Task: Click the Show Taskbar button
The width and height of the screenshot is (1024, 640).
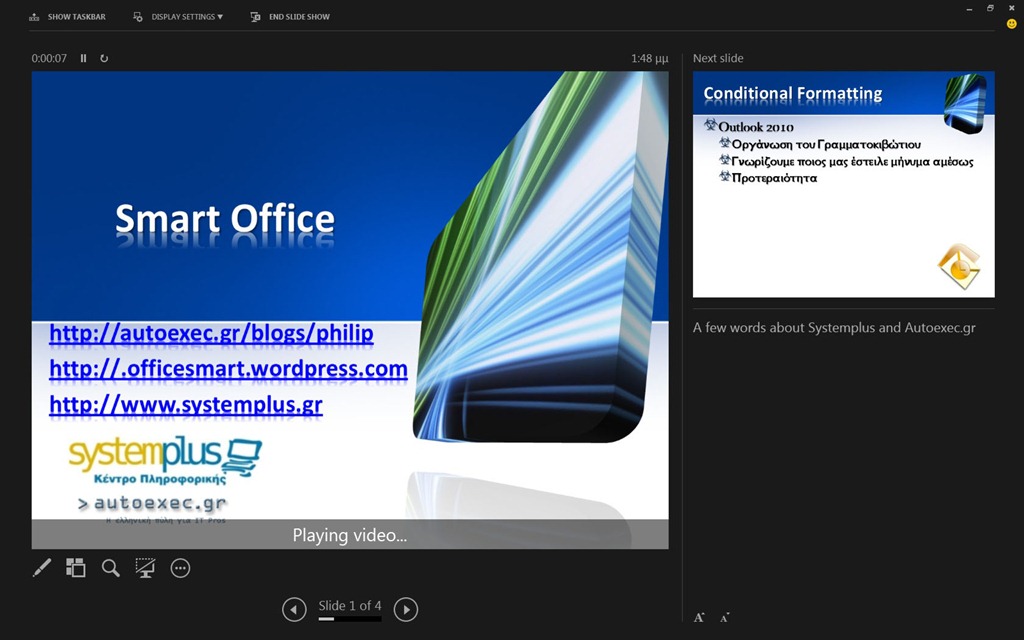Action: click(67, 17)
